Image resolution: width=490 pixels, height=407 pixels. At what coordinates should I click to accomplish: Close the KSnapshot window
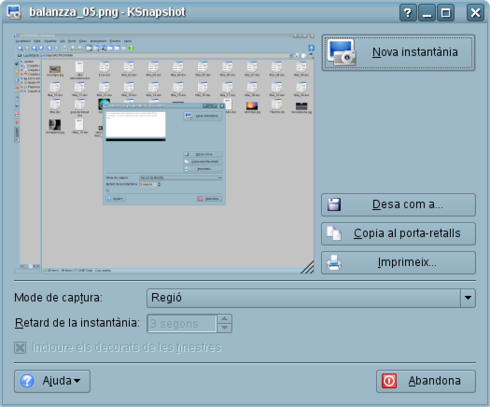475,13
